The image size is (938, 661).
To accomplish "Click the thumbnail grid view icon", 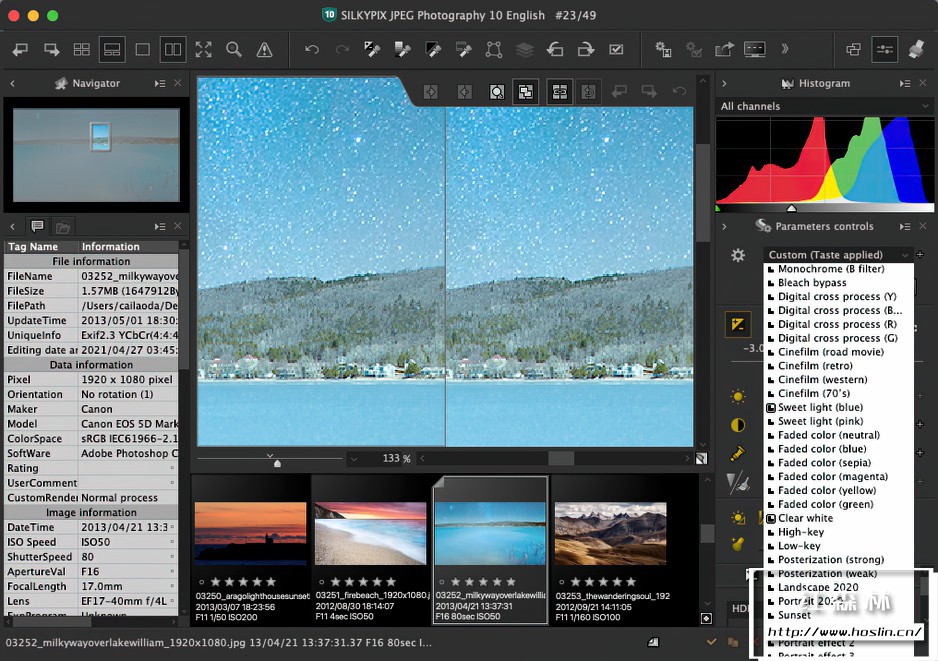I will (x=82, y=49).
